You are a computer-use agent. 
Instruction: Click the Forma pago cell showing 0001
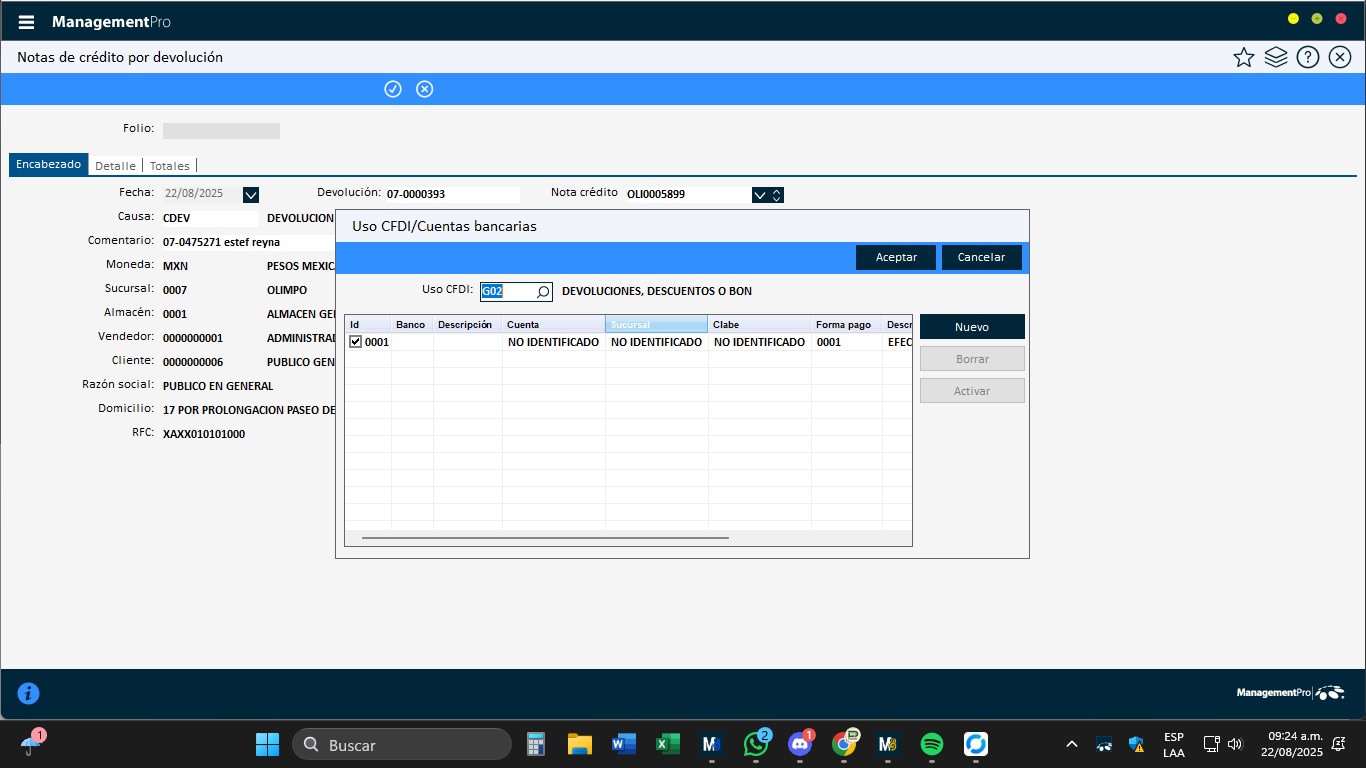coord(846,342)
